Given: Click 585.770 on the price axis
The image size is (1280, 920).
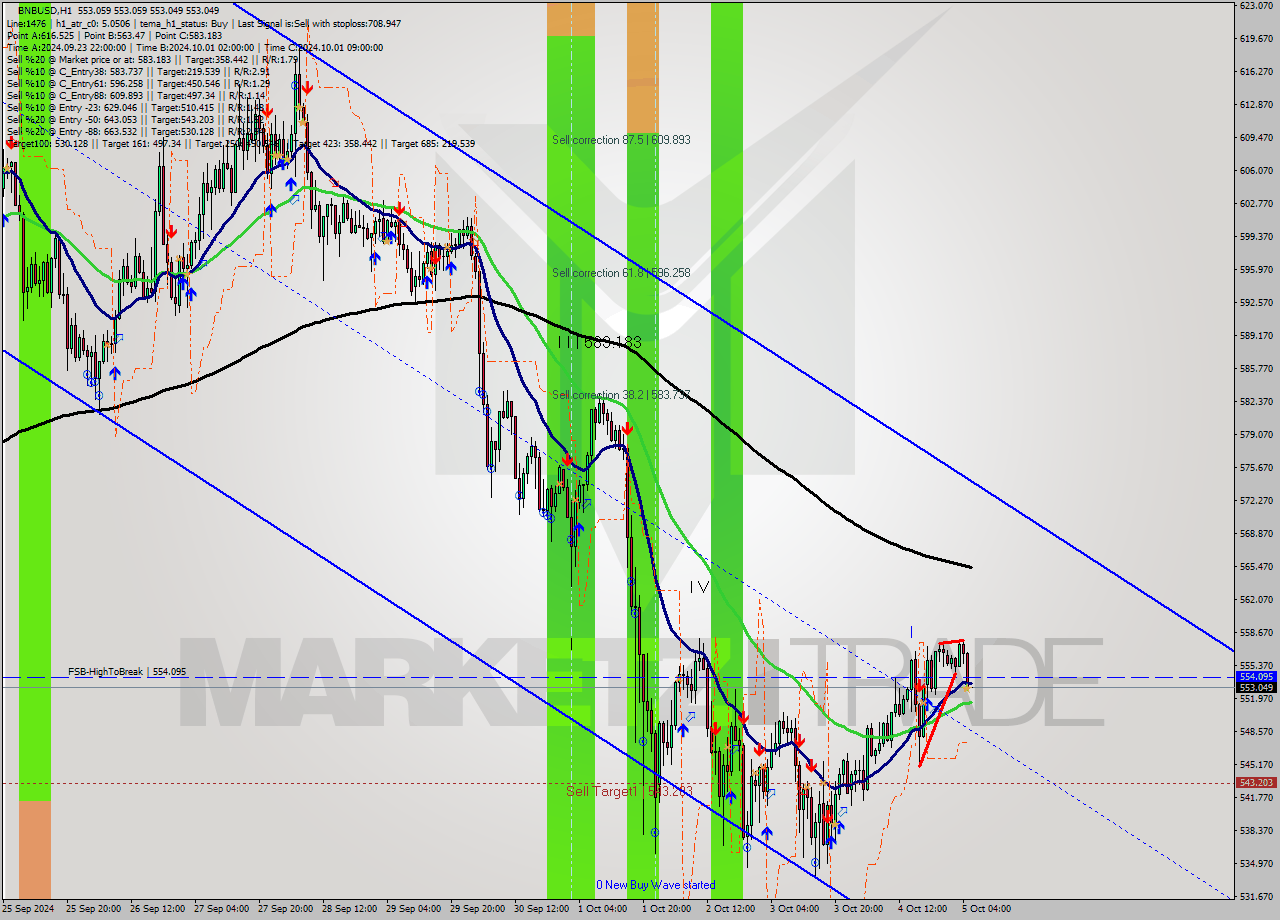Looking at the screenshot, I should pyautogui.click(x=1256, y=369).
